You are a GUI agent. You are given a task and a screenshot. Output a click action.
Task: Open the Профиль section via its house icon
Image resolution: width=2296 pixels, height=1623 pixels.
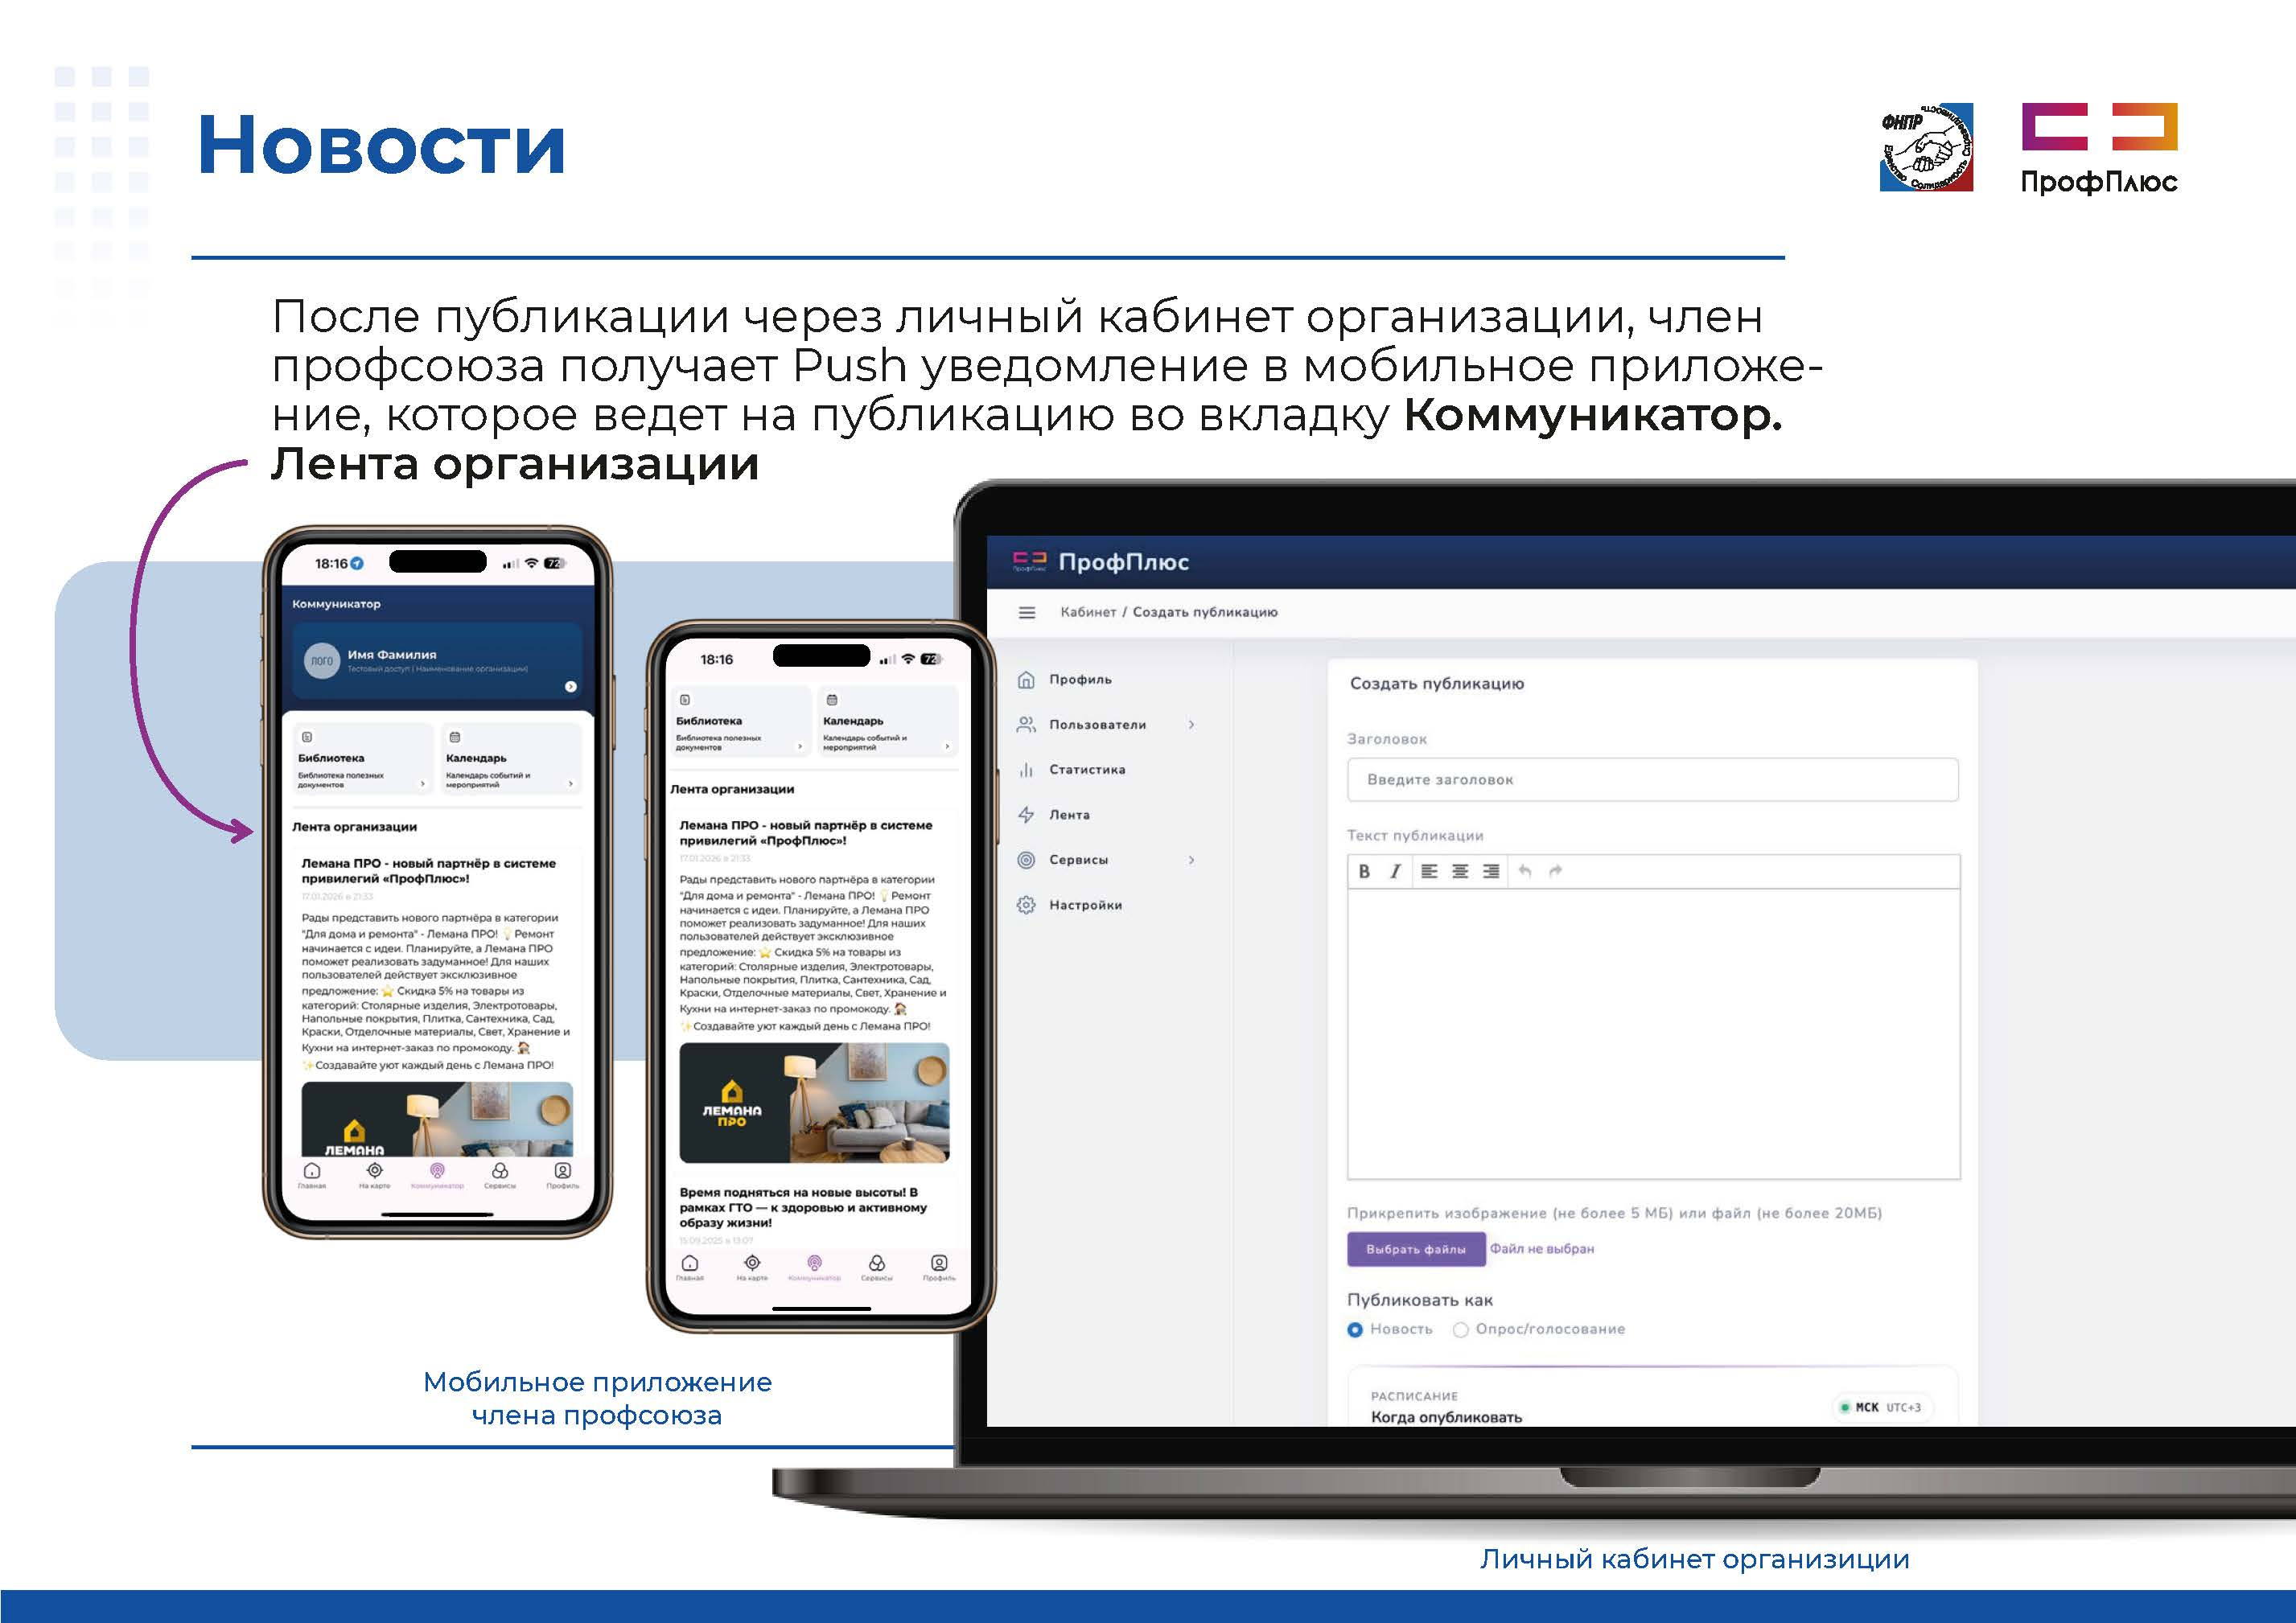click(1026, 680)
